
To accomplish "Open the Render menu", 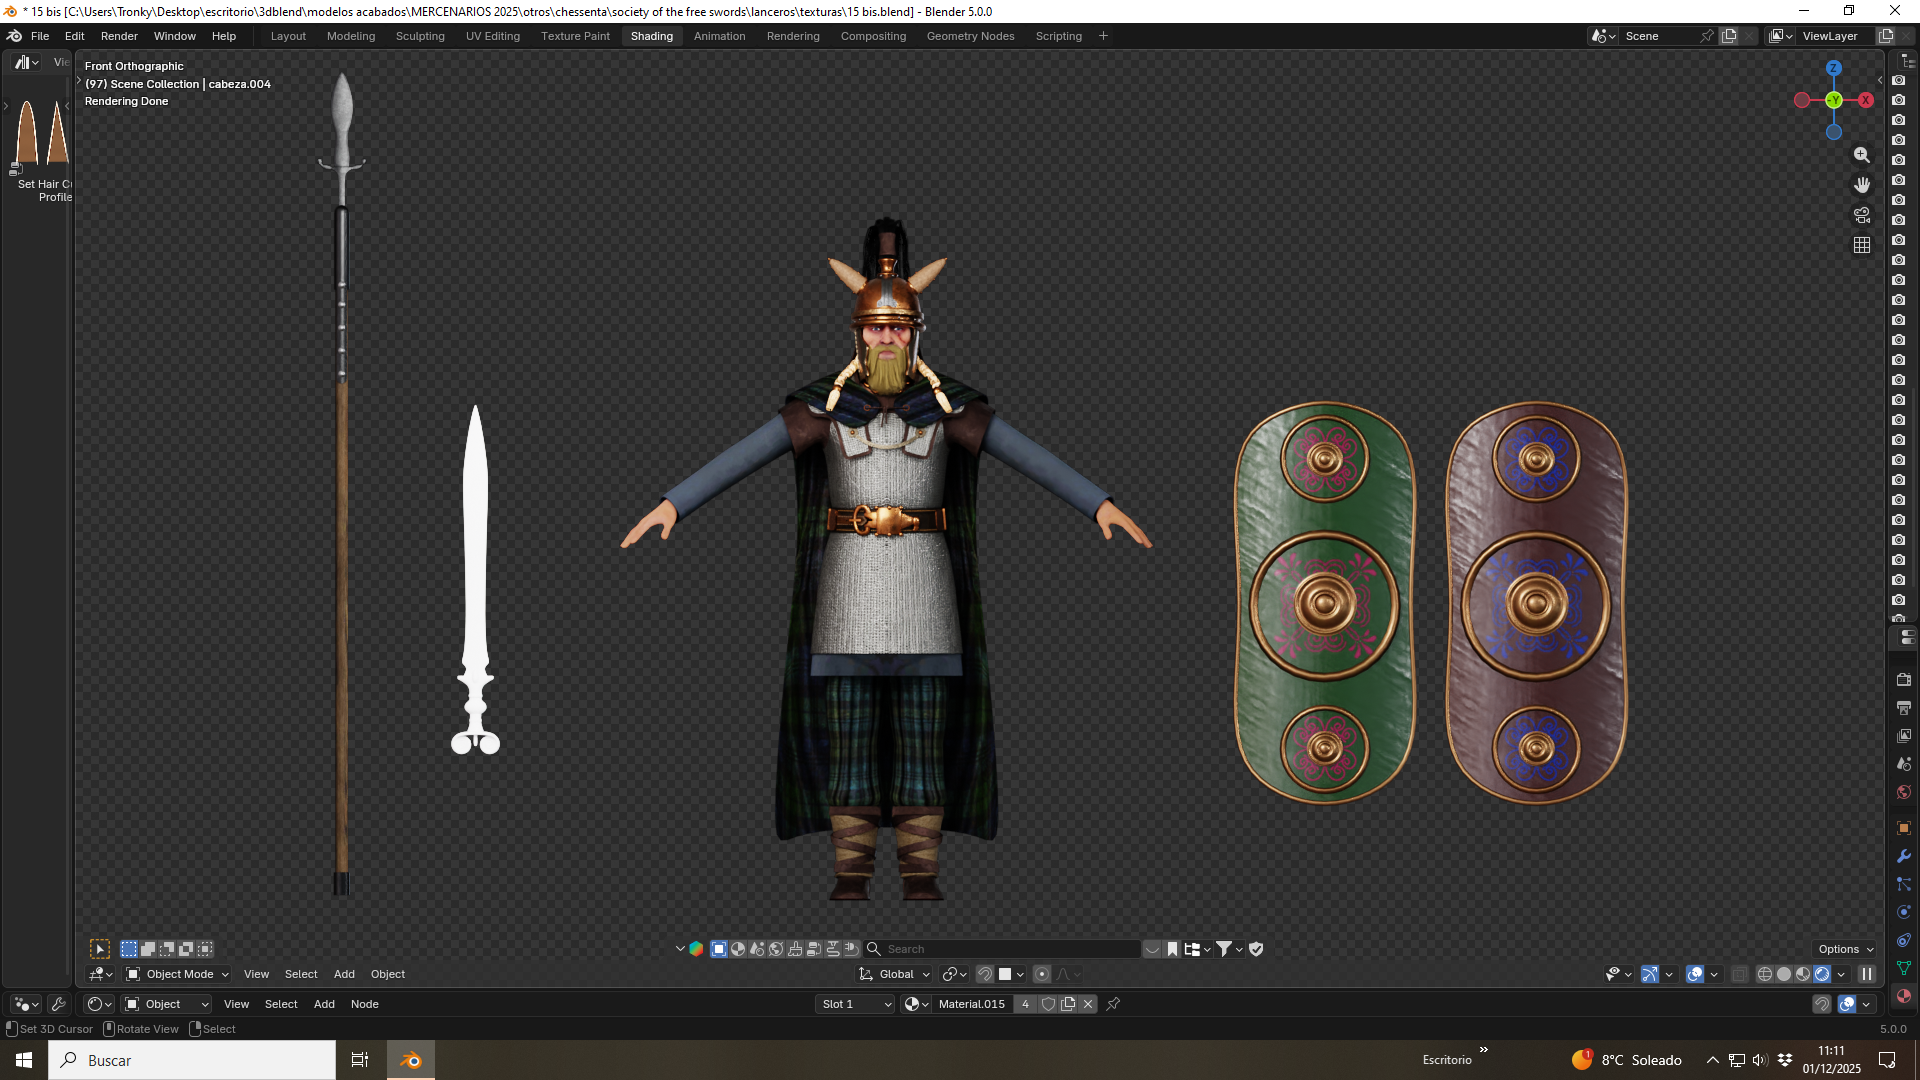I will pos(119,36).
